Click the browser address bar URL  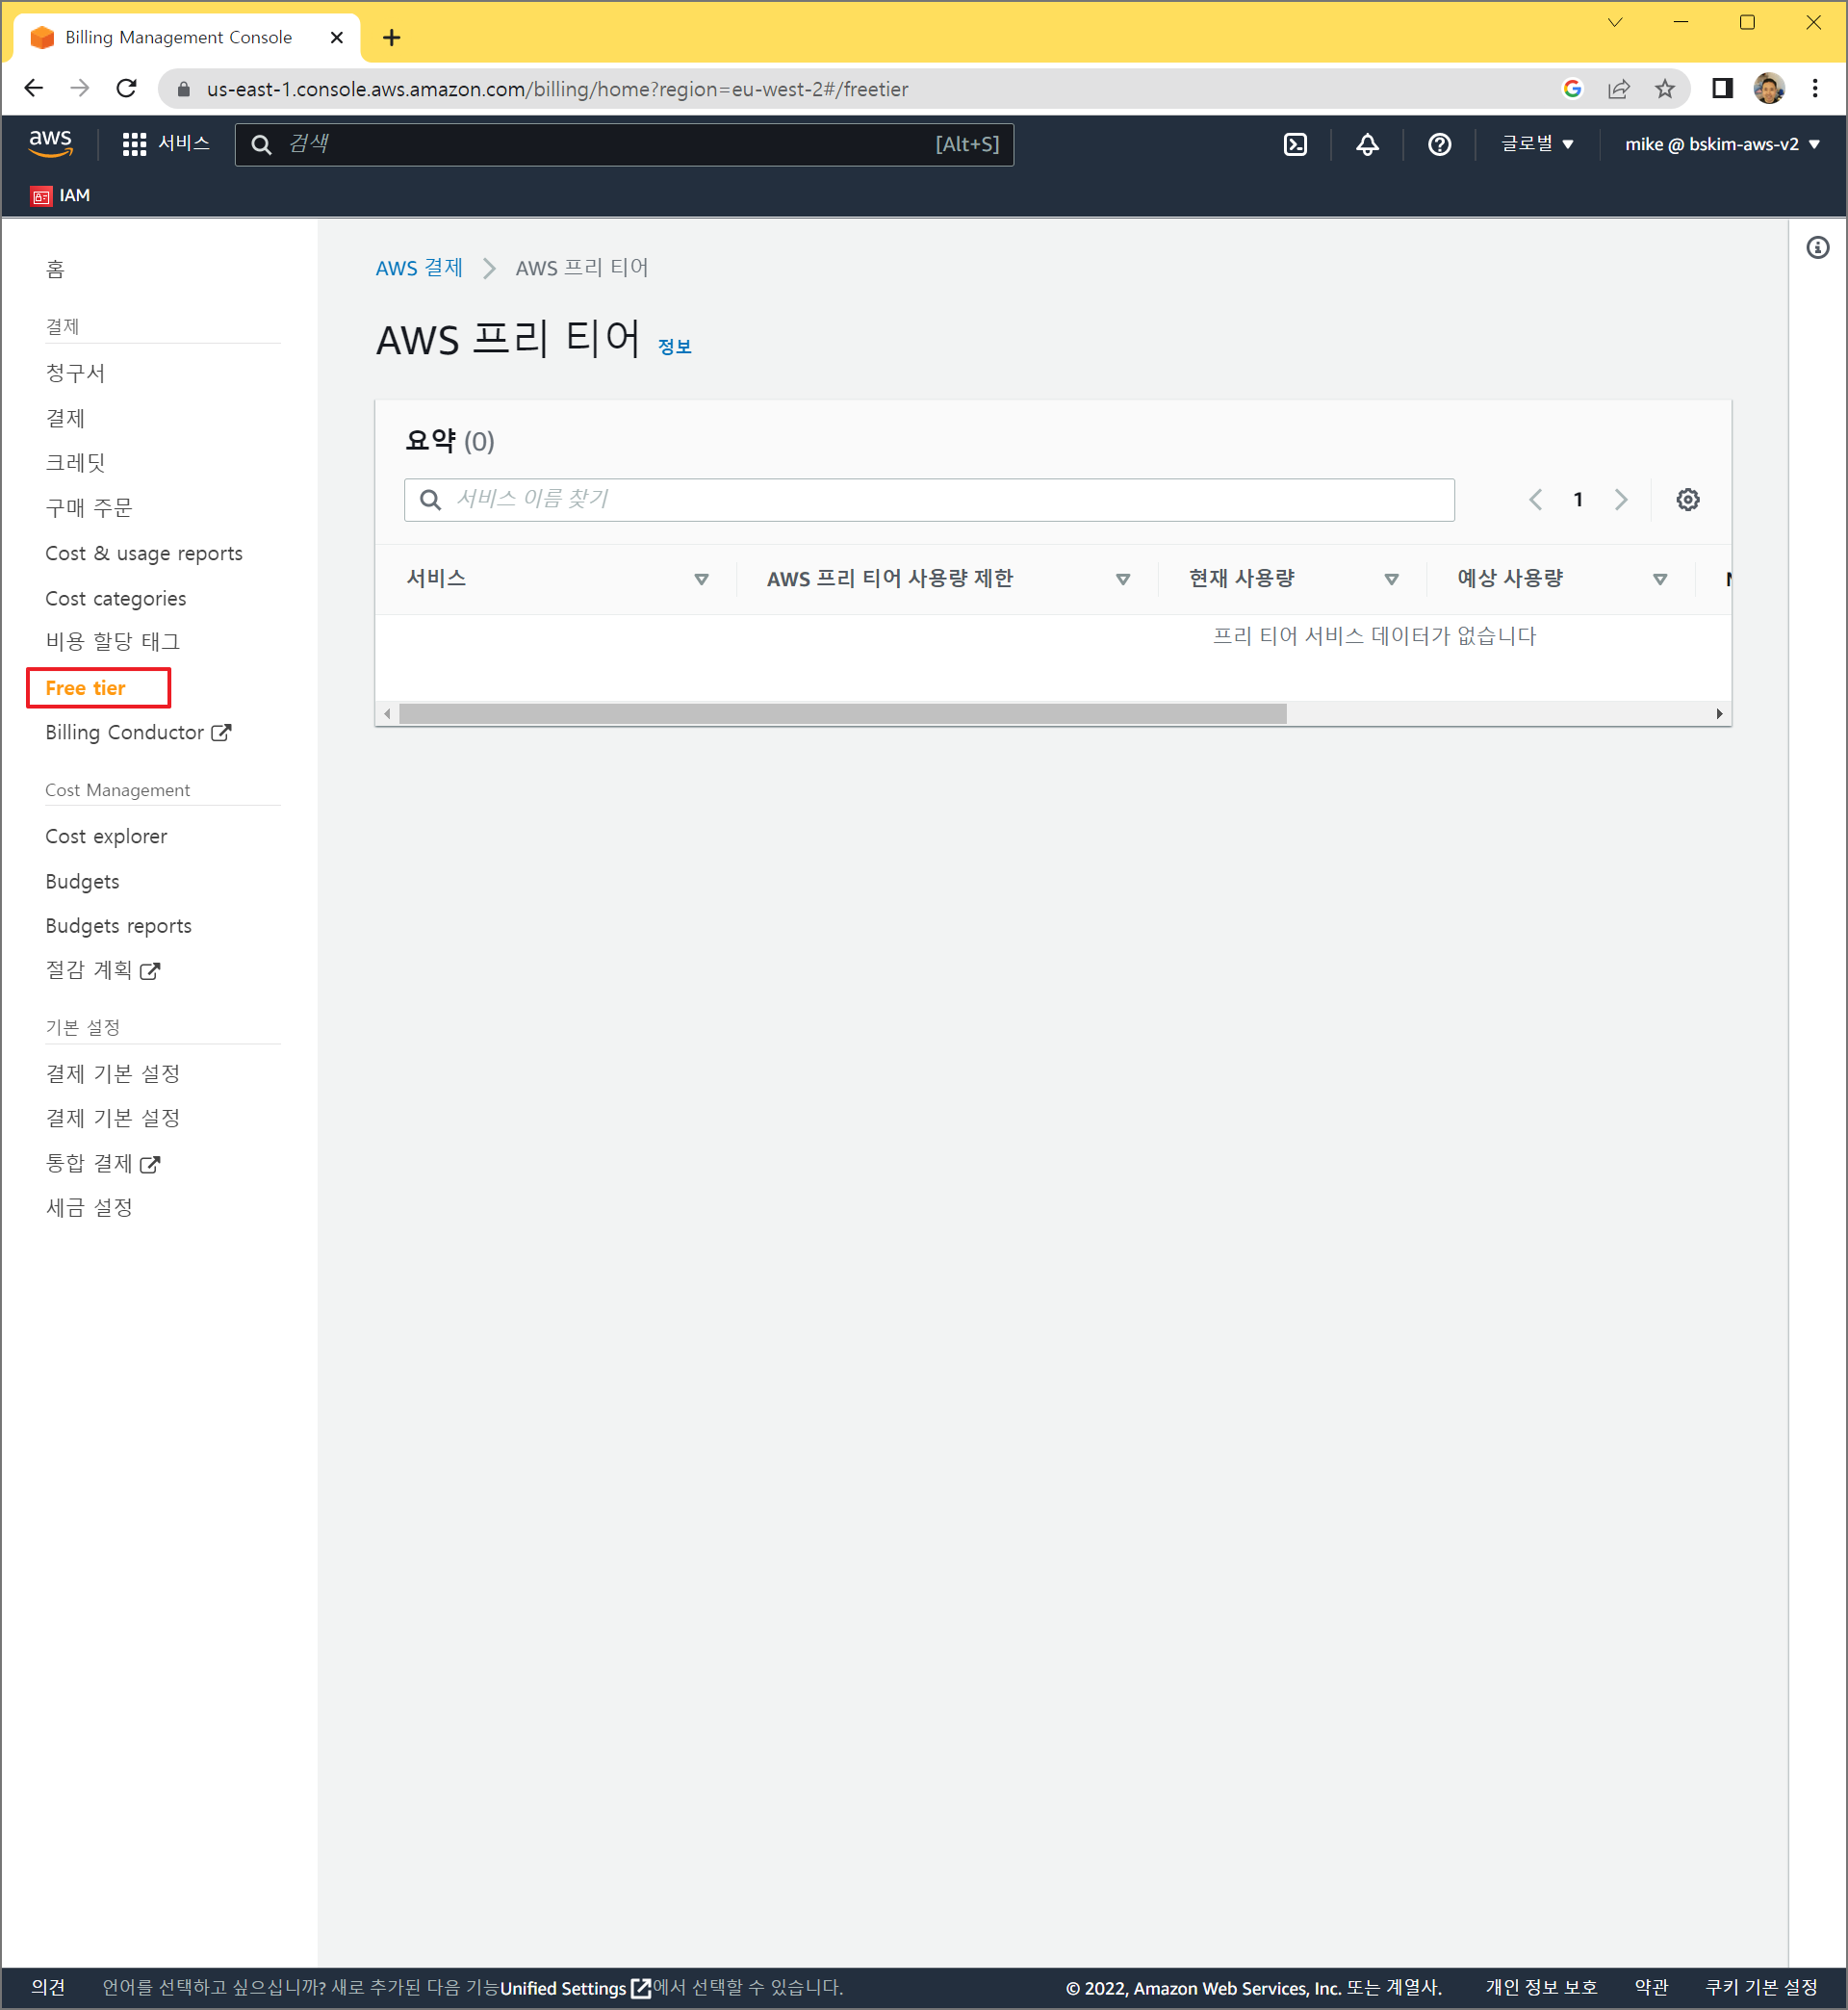[x=557, y=89]
